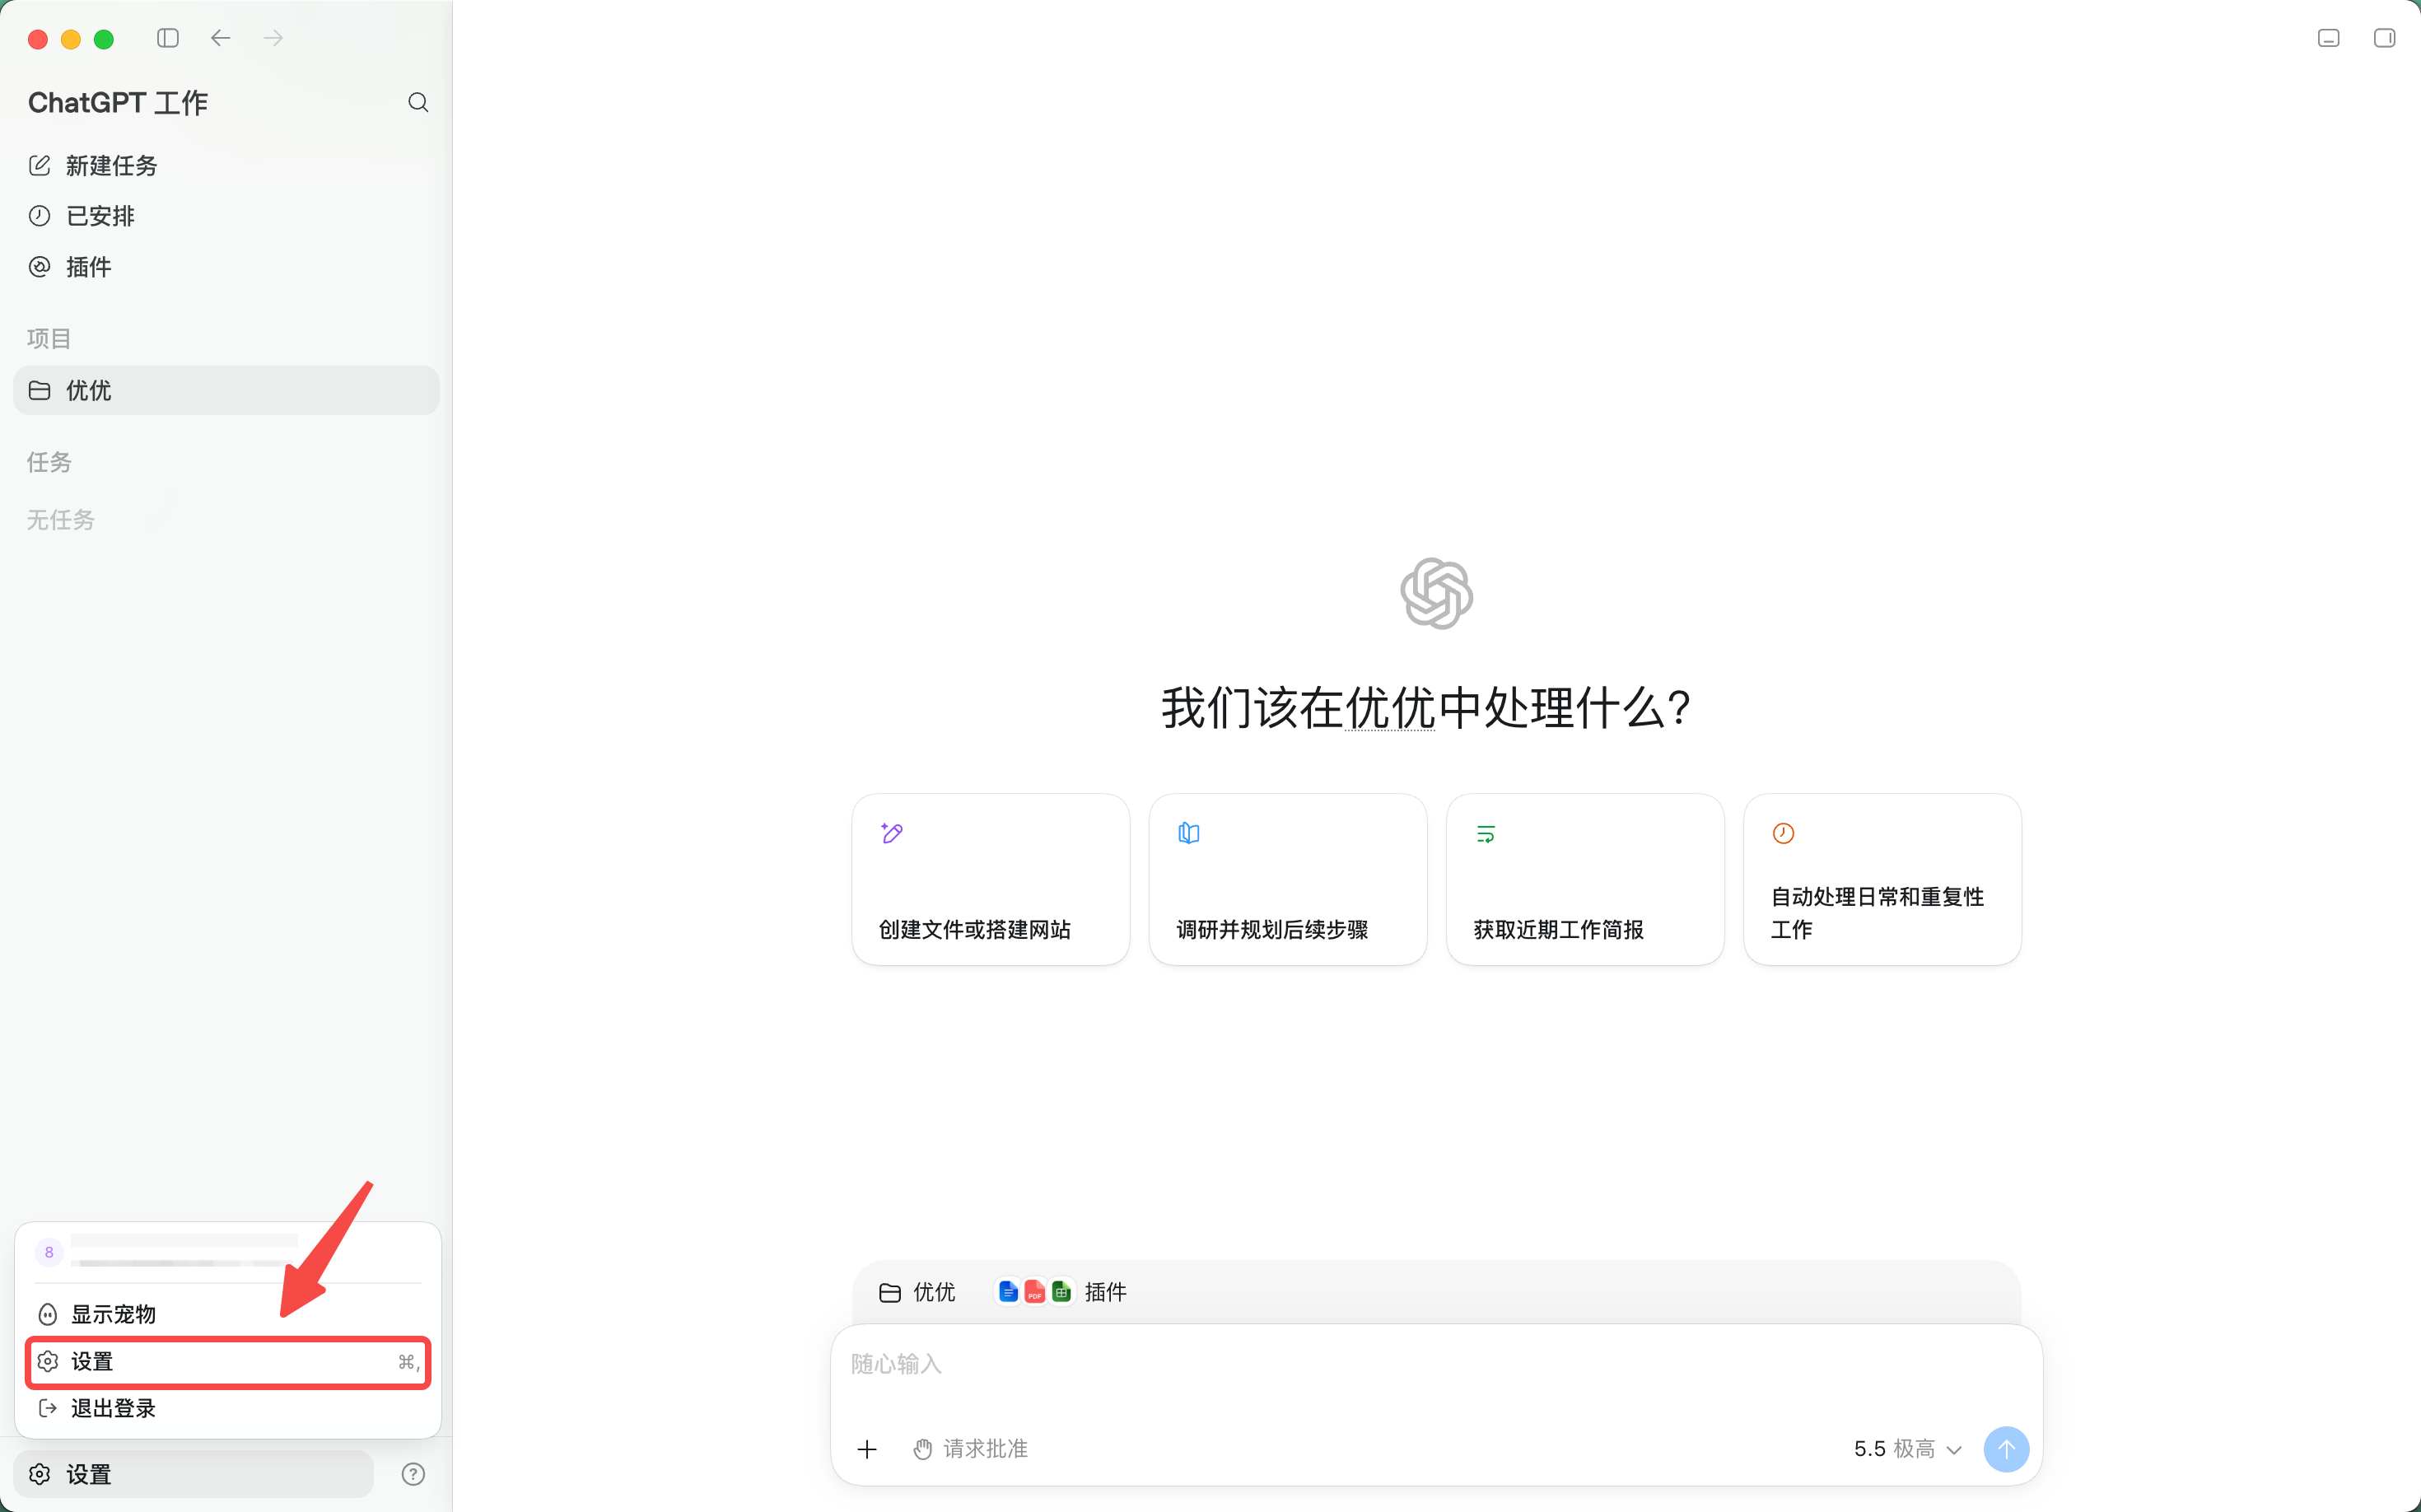Send message with blue arrow button
The width and height of the screenshot is (2421, 1512).
click(x=2006, y=1450)
